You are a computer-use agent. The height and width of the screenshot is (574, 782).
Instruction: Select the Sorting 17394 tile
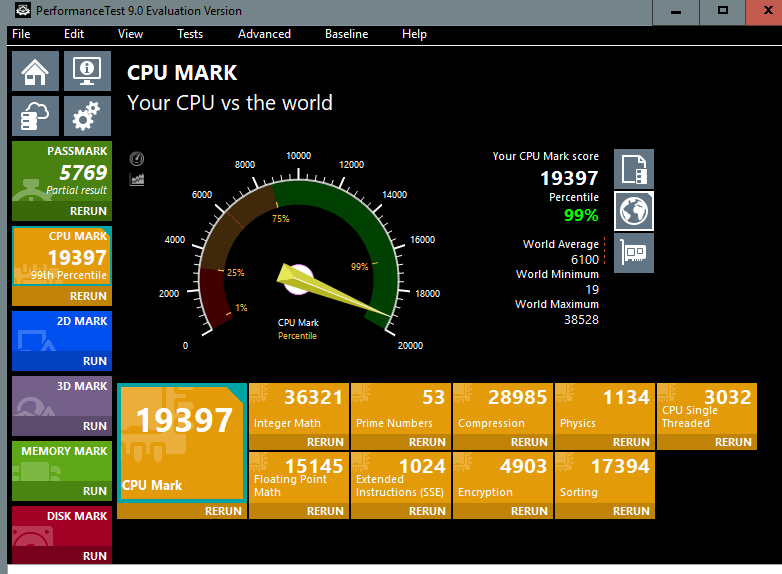coord(605,477)
